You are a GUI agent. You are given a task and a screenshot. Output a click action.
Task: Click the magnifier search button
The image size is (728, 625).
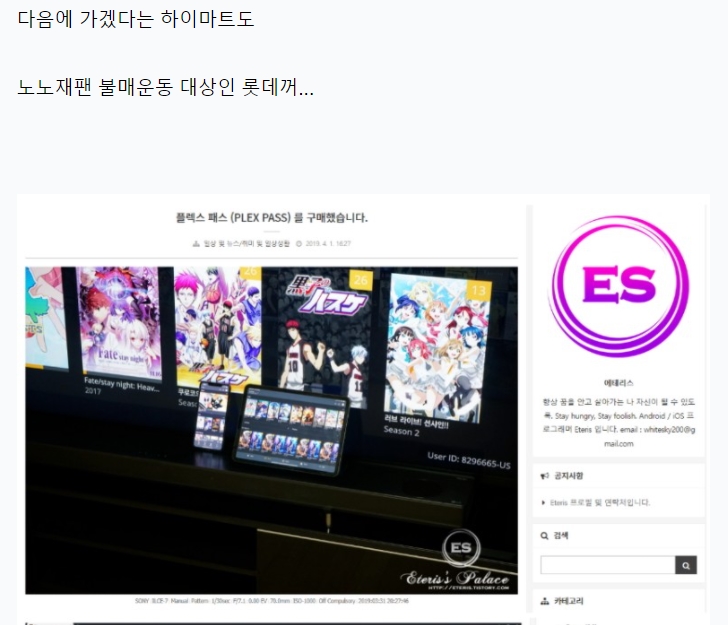tap(686, 565)
